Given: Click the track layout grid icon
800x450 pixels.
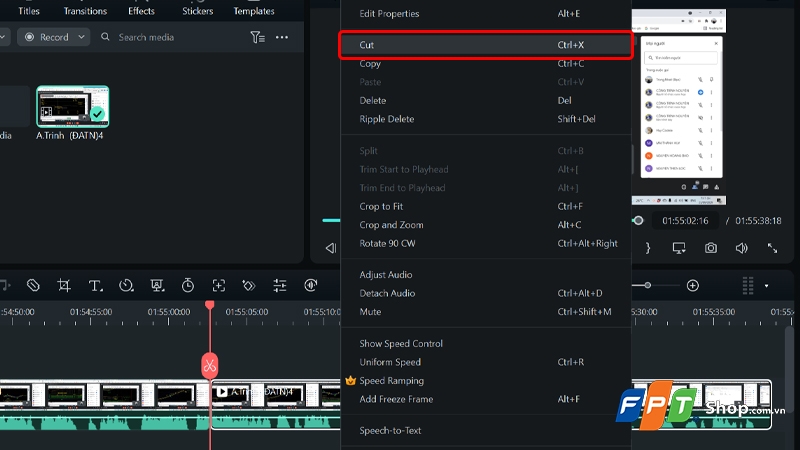Looking at the screenshot, I should click(x=748, y=286).
